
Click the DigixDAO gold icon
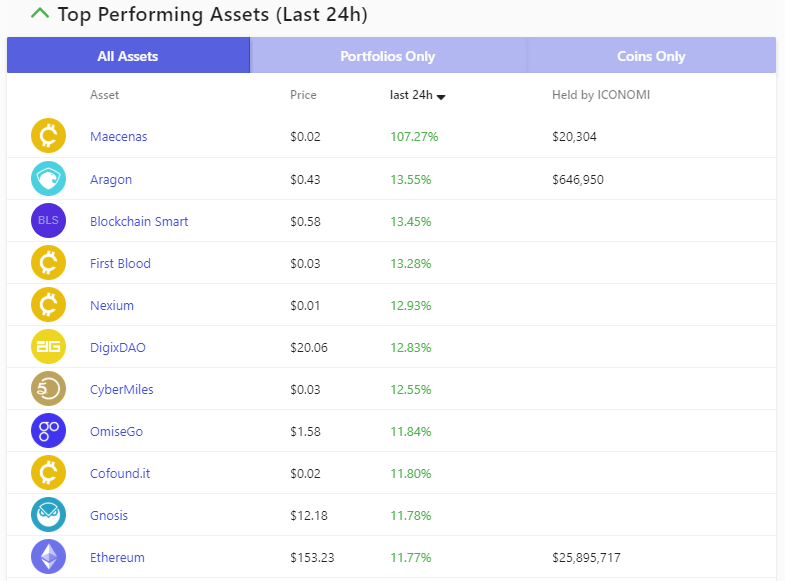[x=48, y=347]
